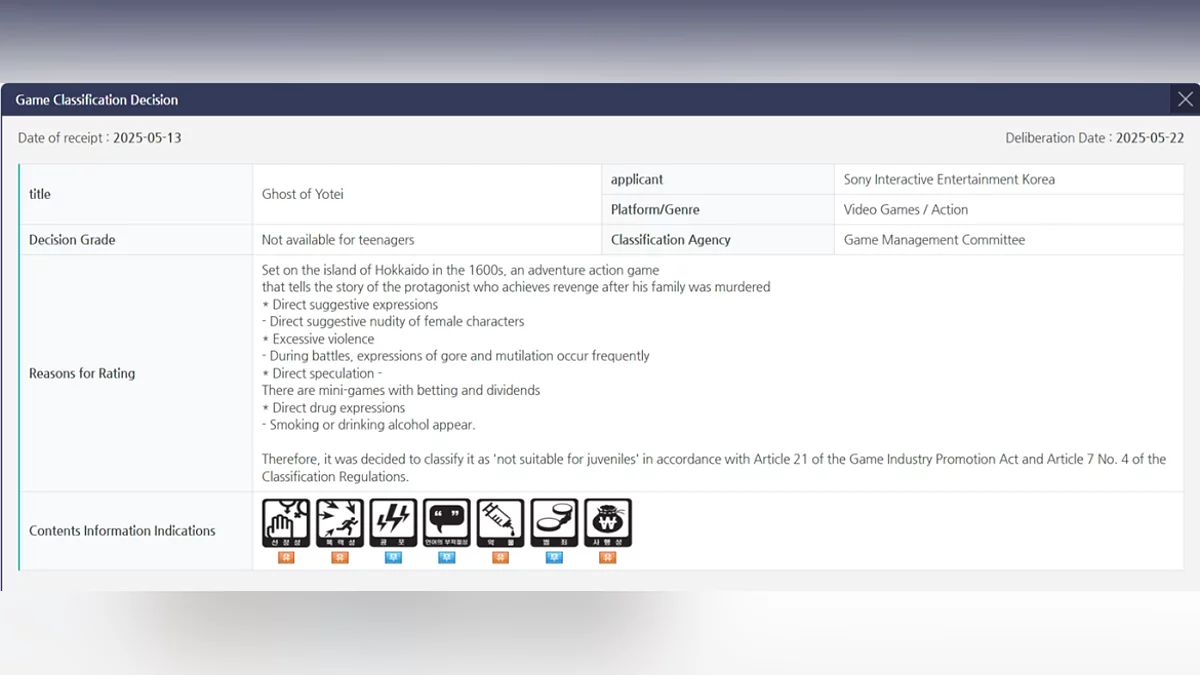Click the orange badge under the violence icon
Screen dimensions: 1200x675
tap(340, 558)
